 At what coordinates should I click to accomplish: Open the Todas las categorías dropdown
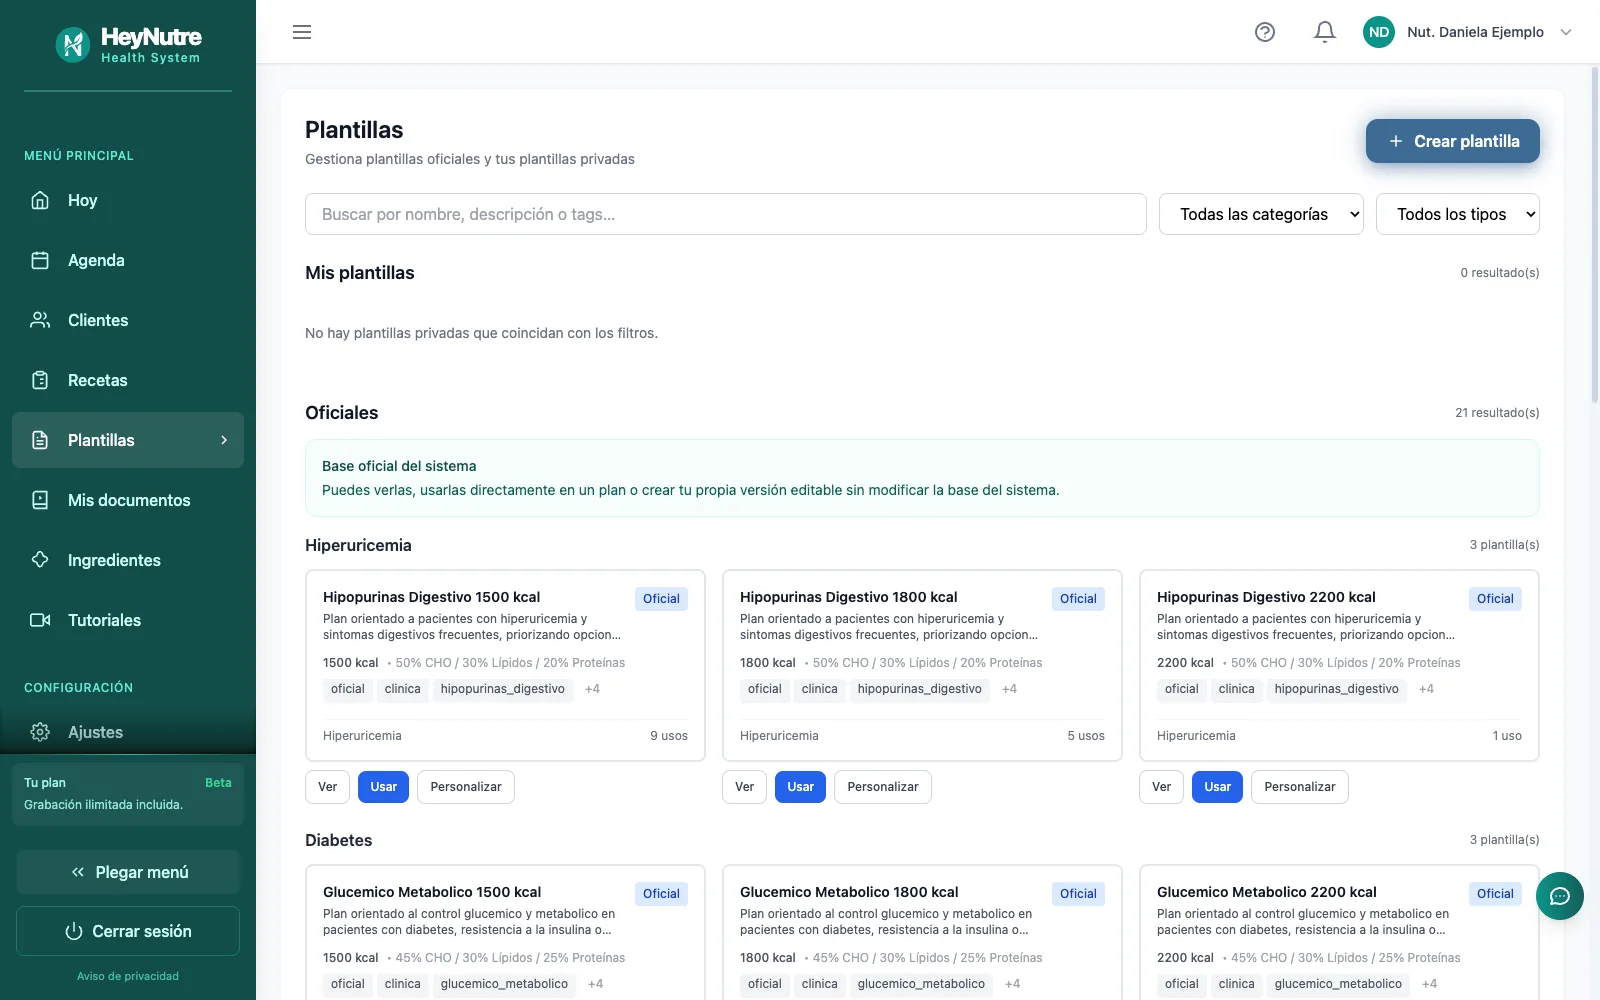(1261, 214)
